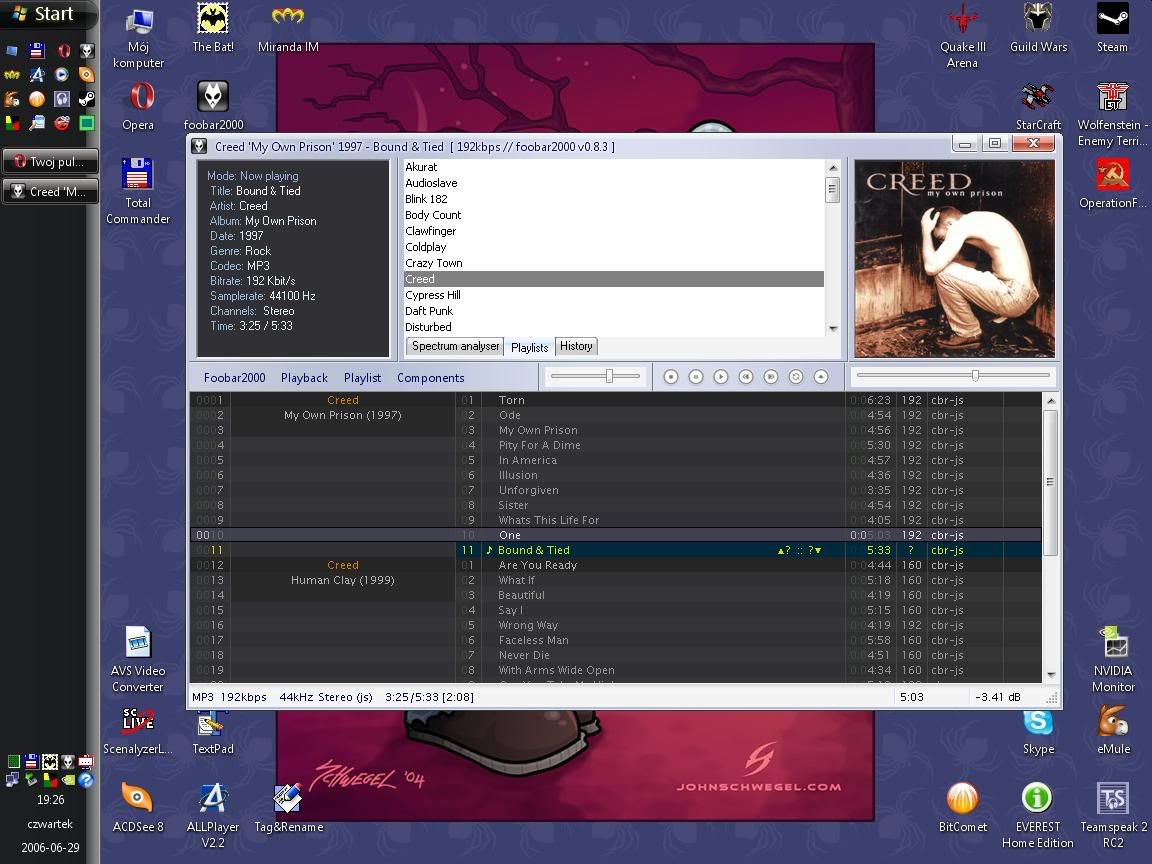Open Miranda IM desktop icon
The width and height of the screenshot is (1152, 864).
click(x=288, y=28)
